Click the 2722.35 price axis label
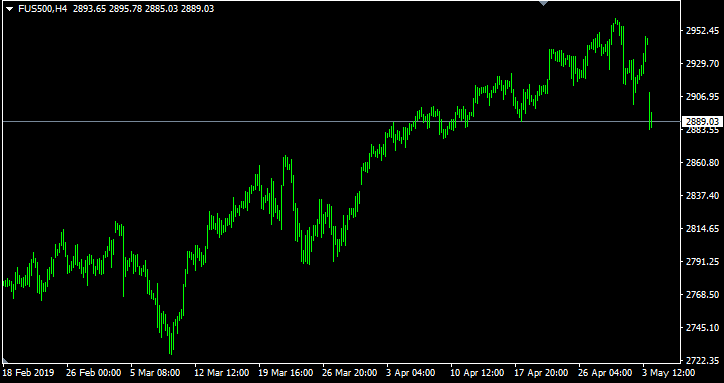724x383 pixels. tap(702, 360)
